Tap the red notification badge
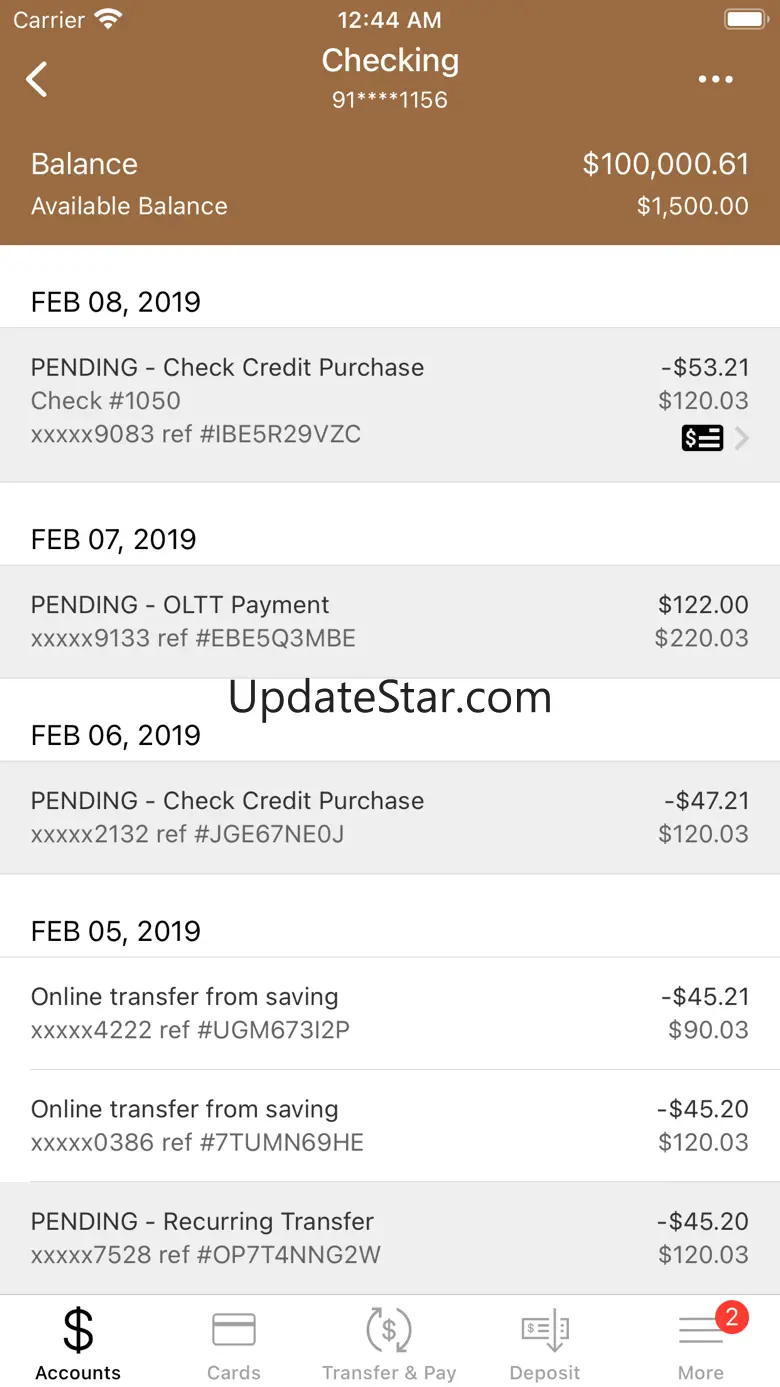Viewport: 780px width, 1387px height. (731, 1317)
